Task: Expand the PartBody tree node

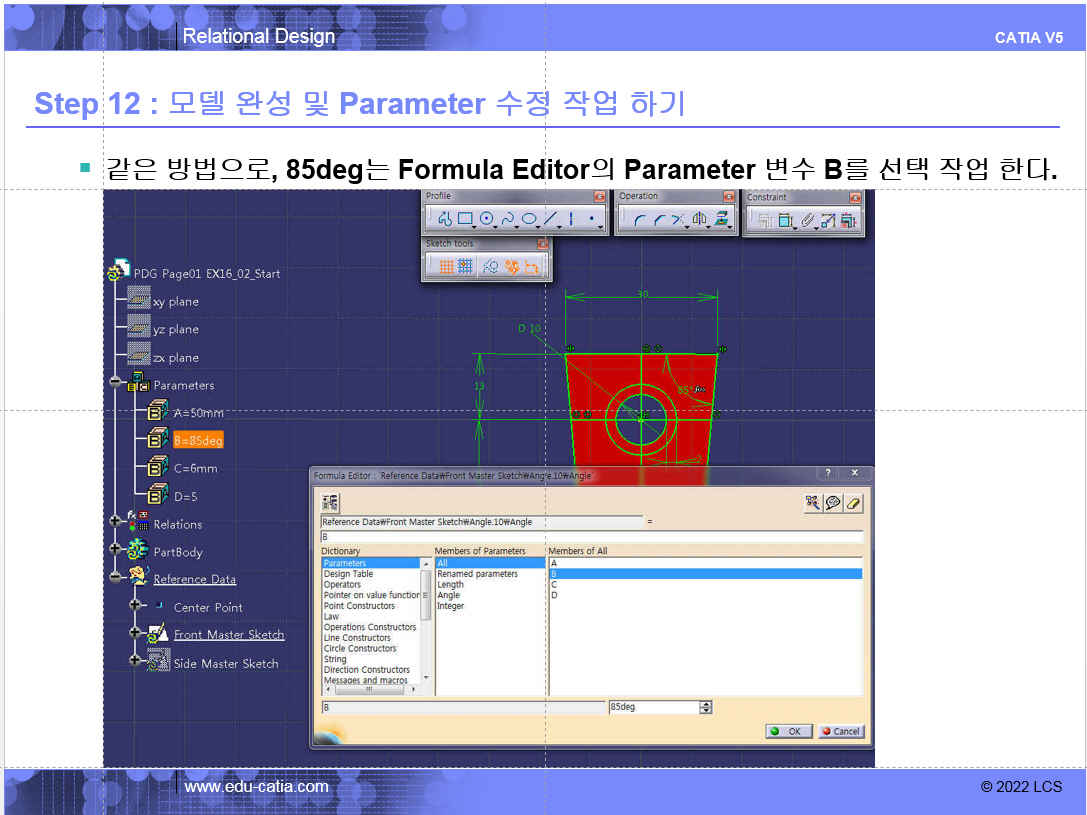Action: 116,550
